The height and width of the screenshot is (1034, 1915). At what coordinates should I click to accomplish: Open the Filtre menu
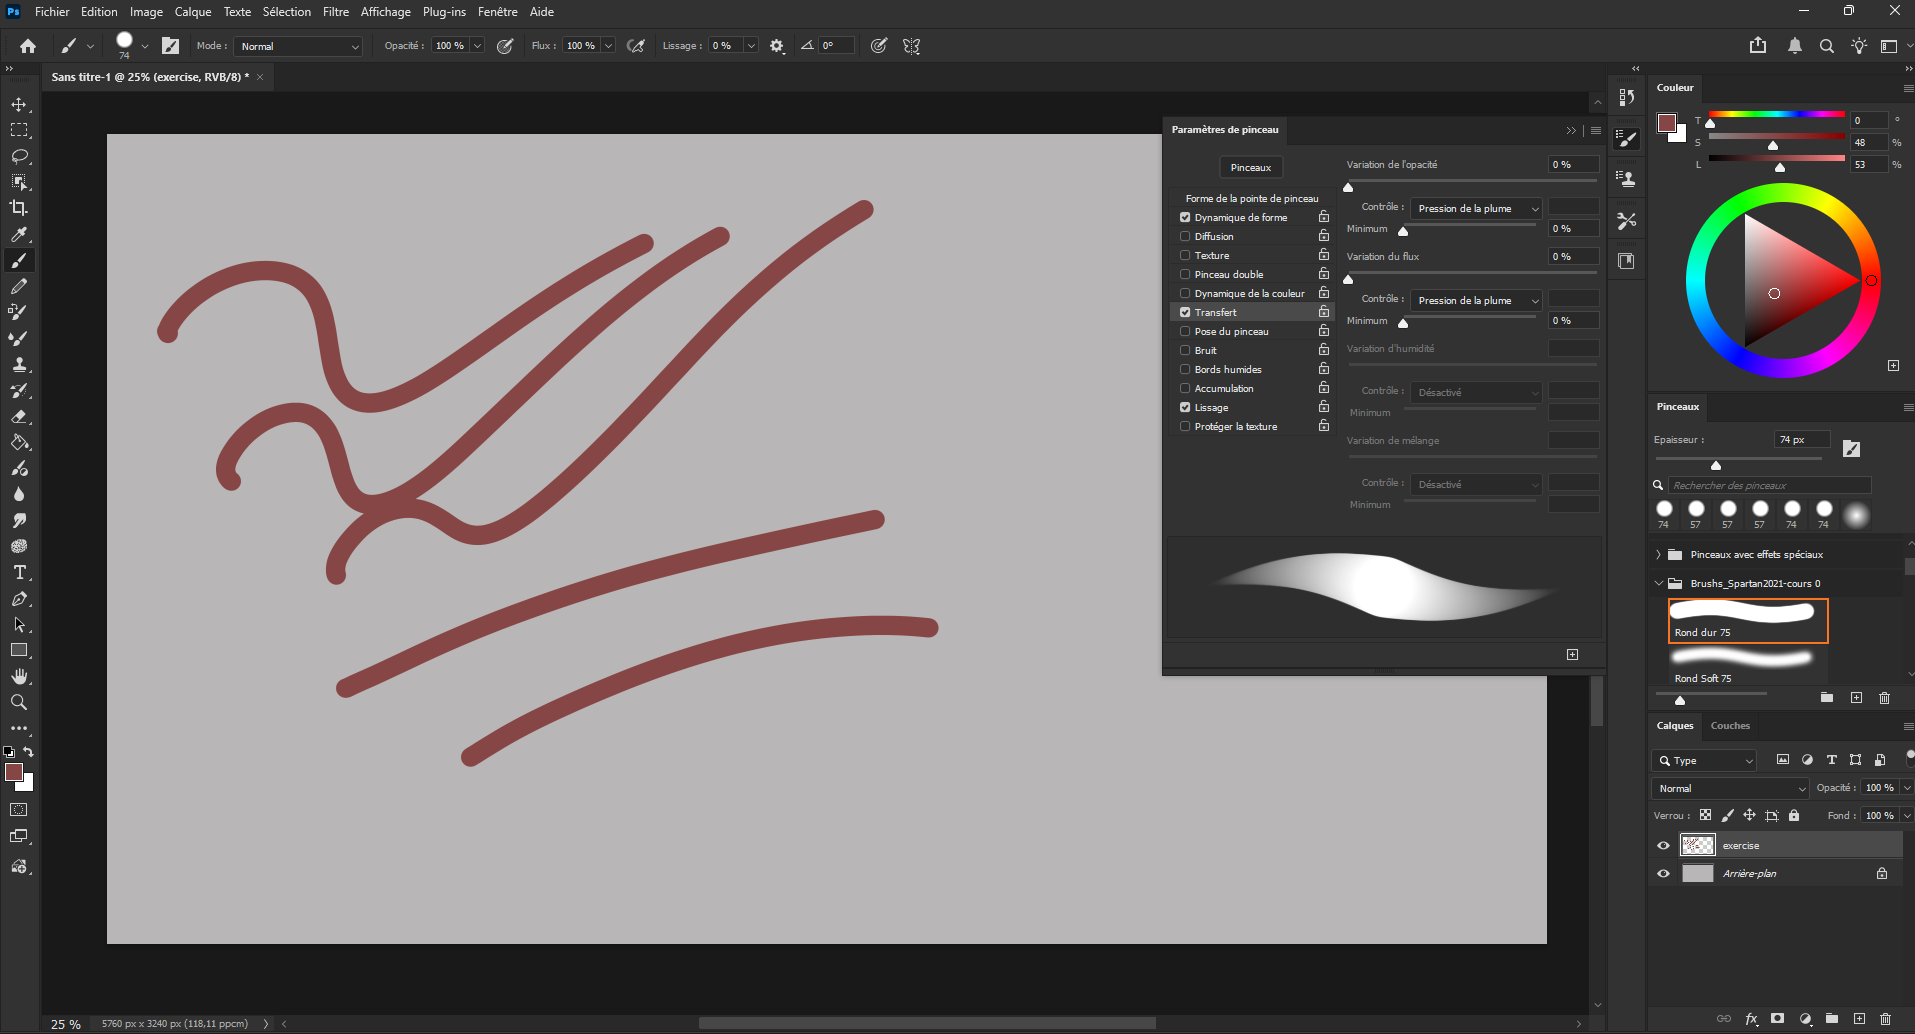[336, 12]
